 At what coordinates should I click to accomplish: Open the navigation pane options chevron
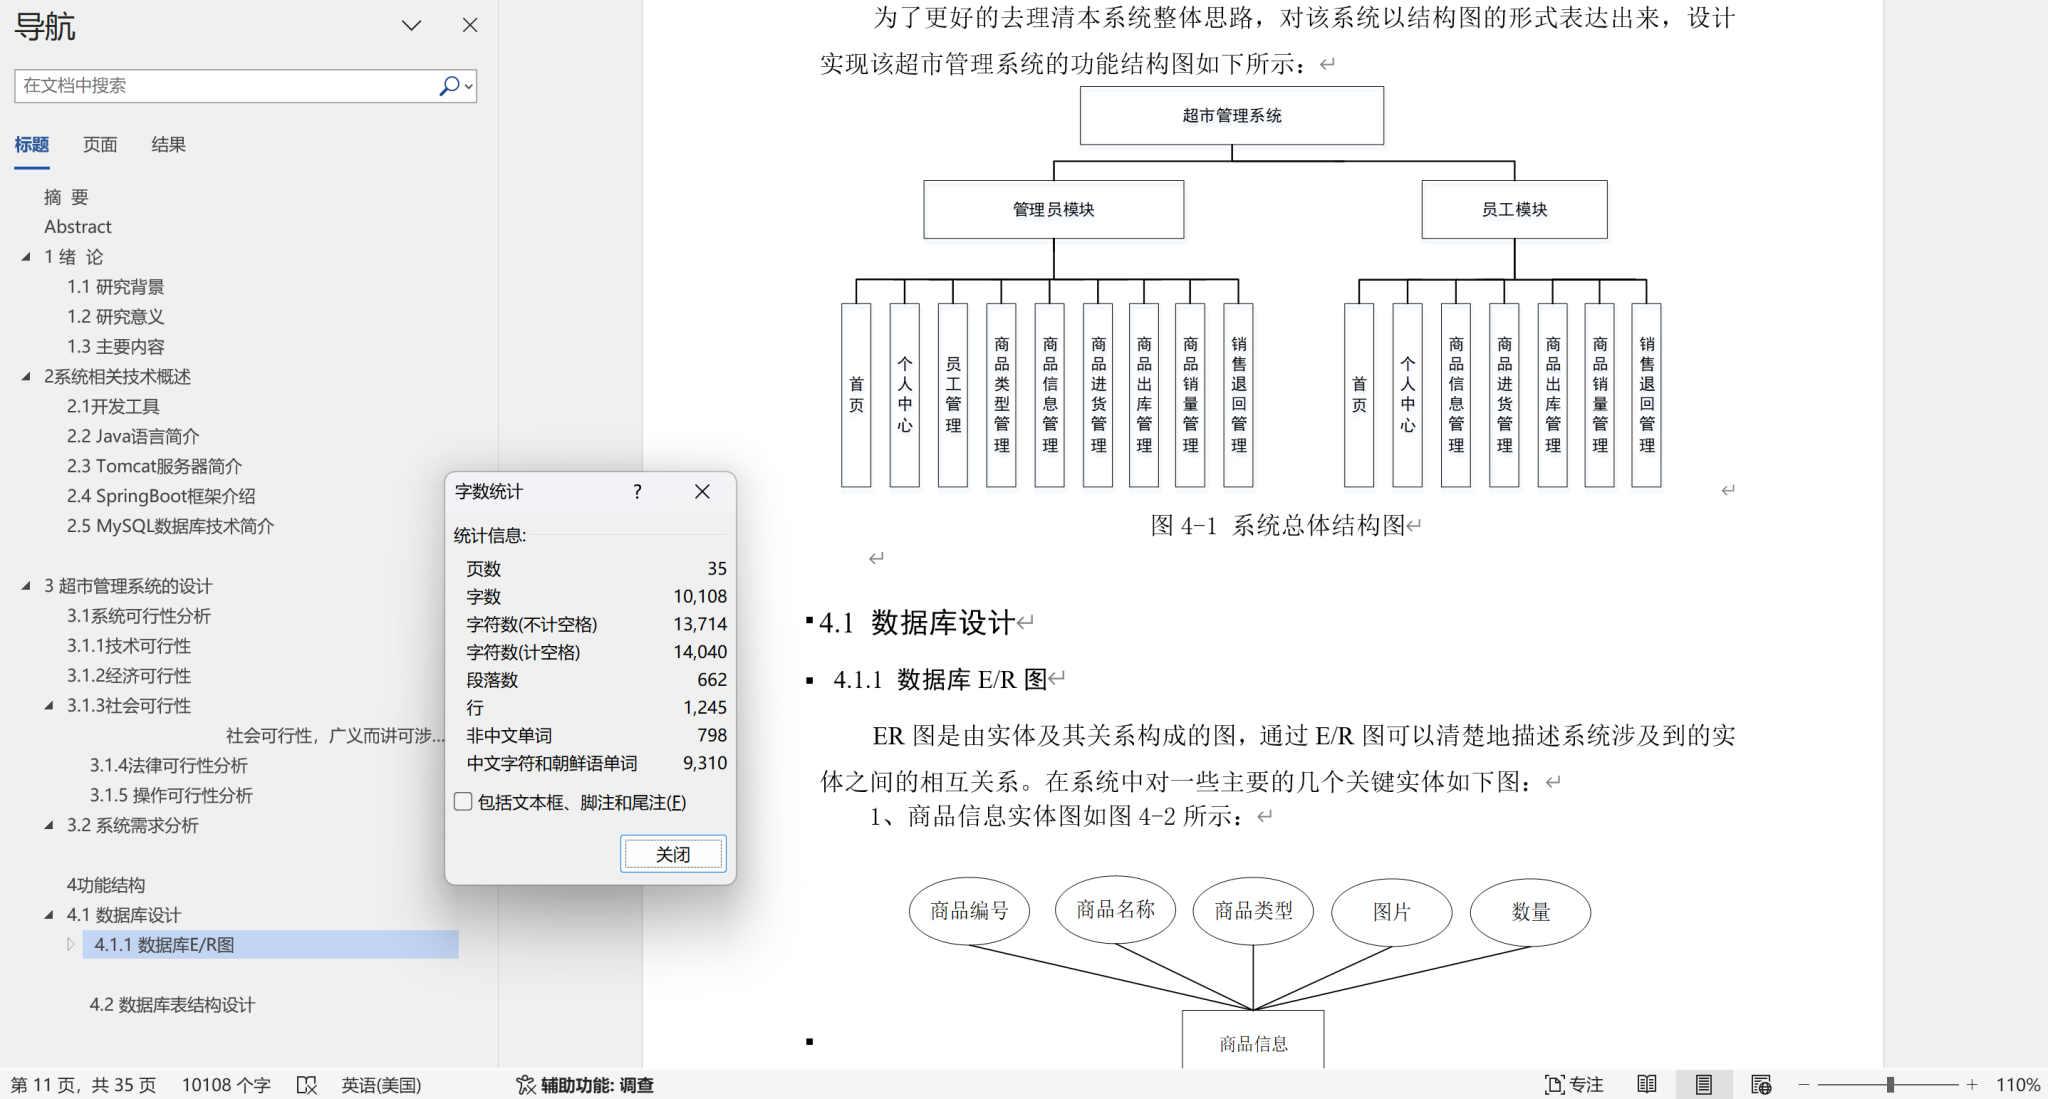411,25
